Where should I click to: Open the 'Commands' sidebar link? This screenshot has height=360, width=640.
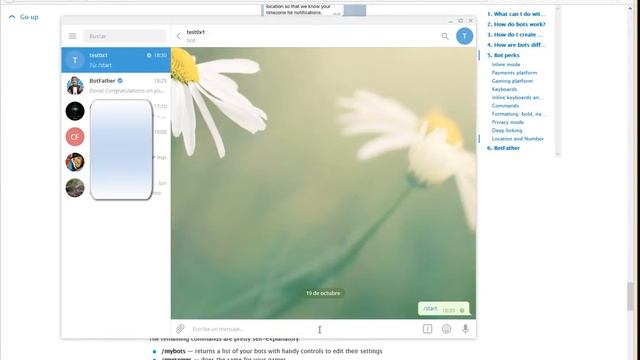point(505,105)
